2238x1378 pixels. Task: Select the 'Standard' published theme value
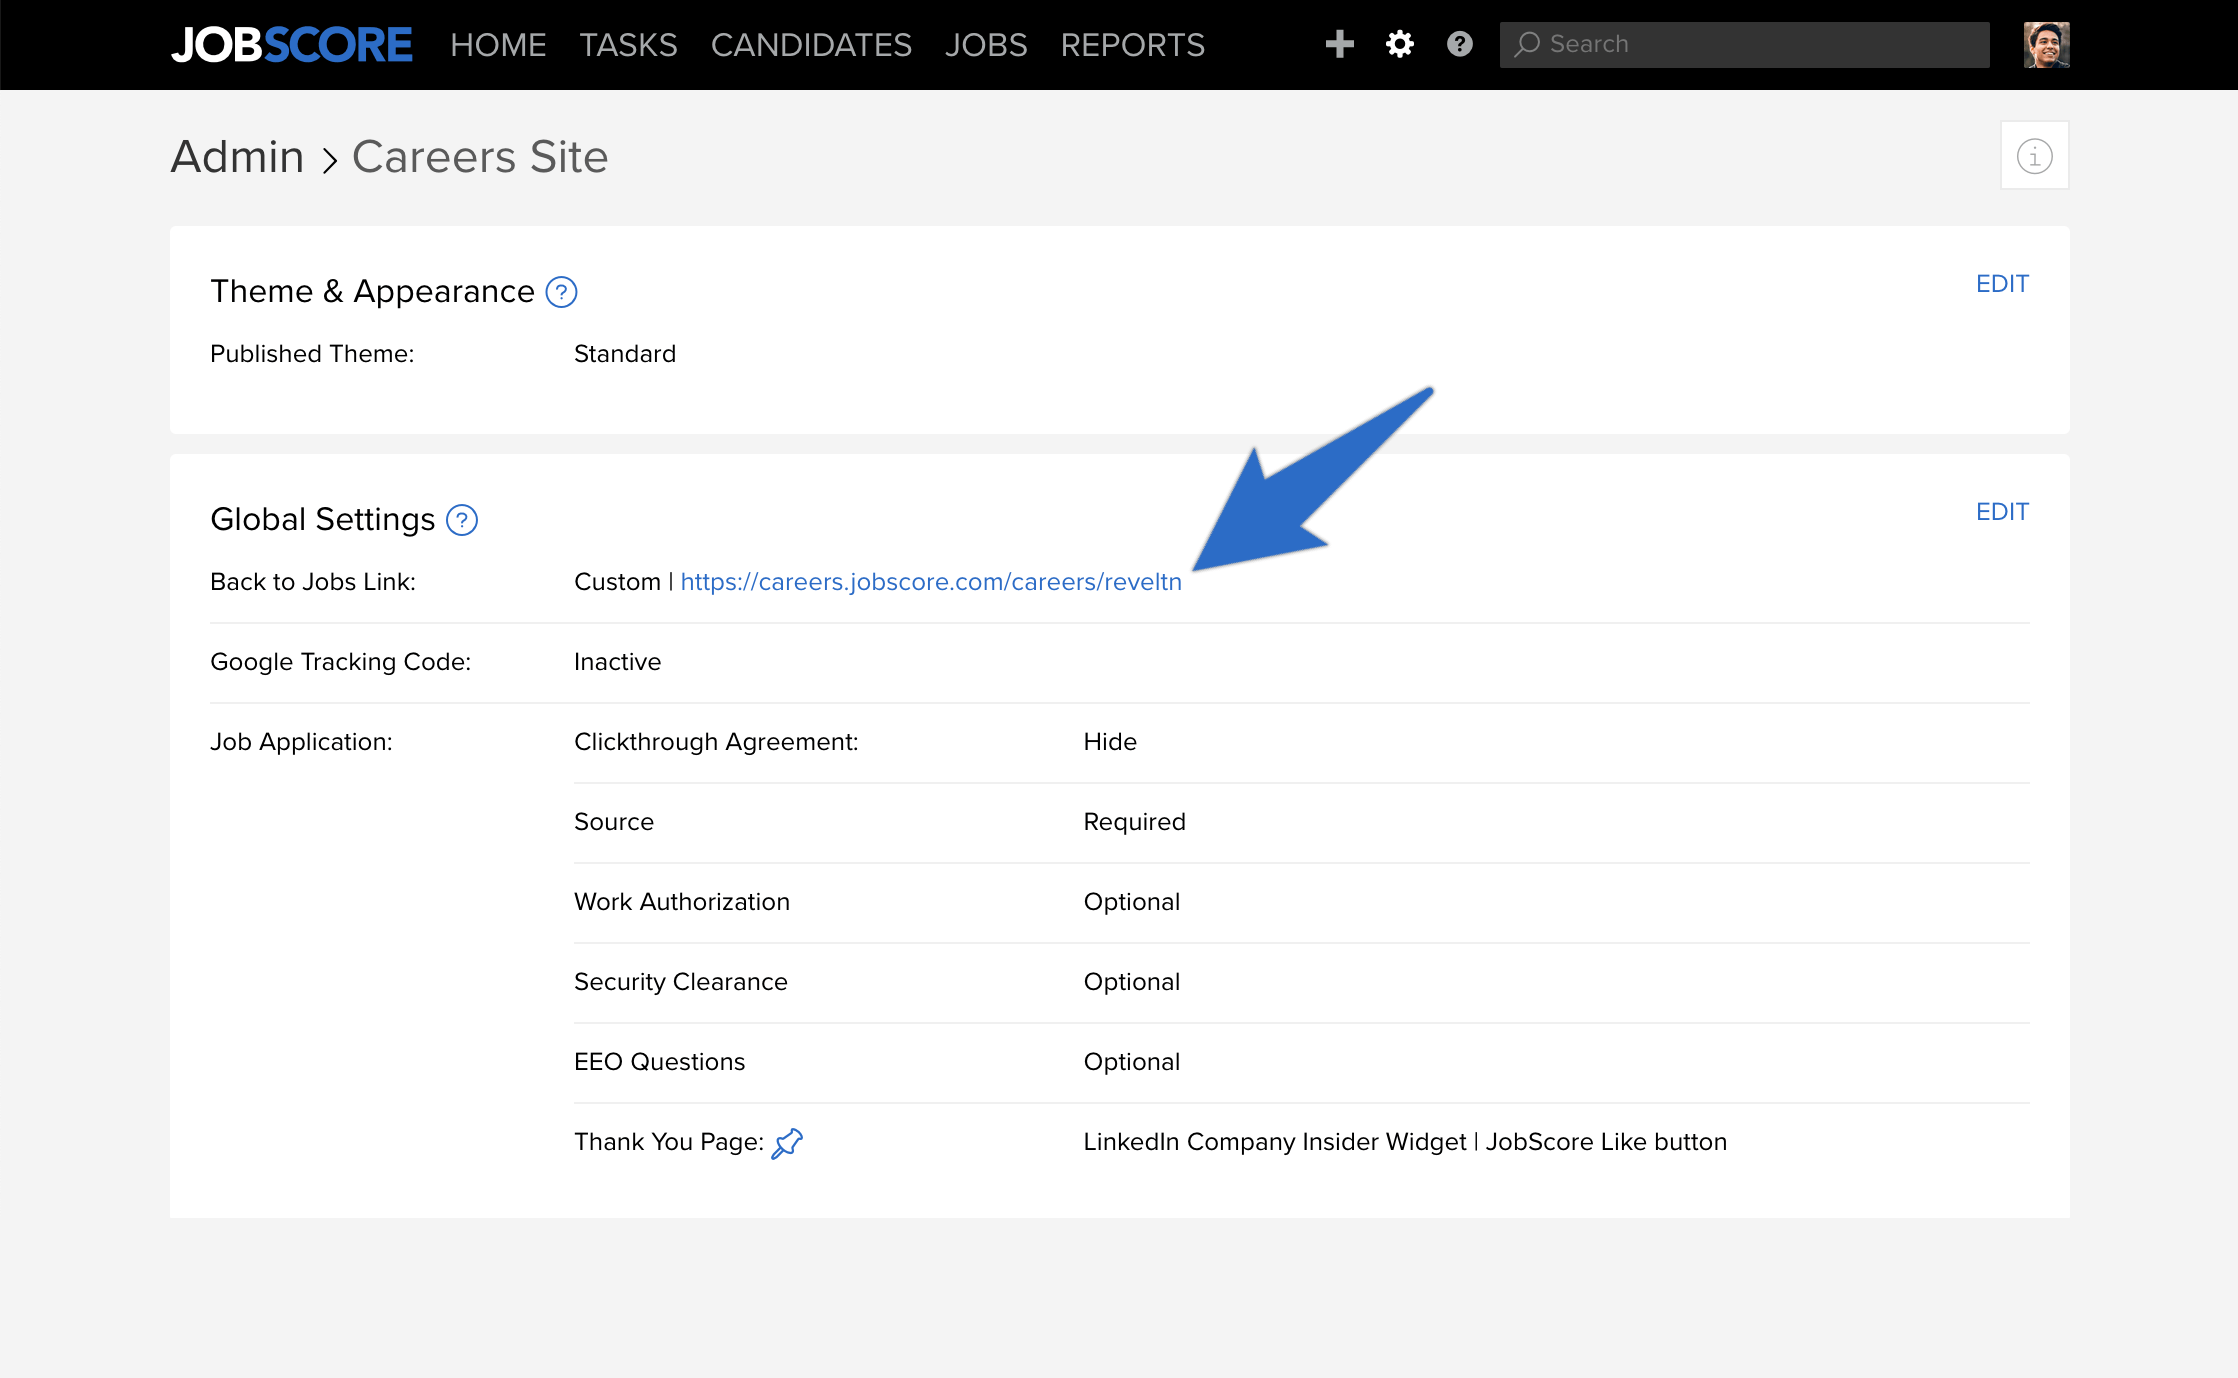point(625,354)
